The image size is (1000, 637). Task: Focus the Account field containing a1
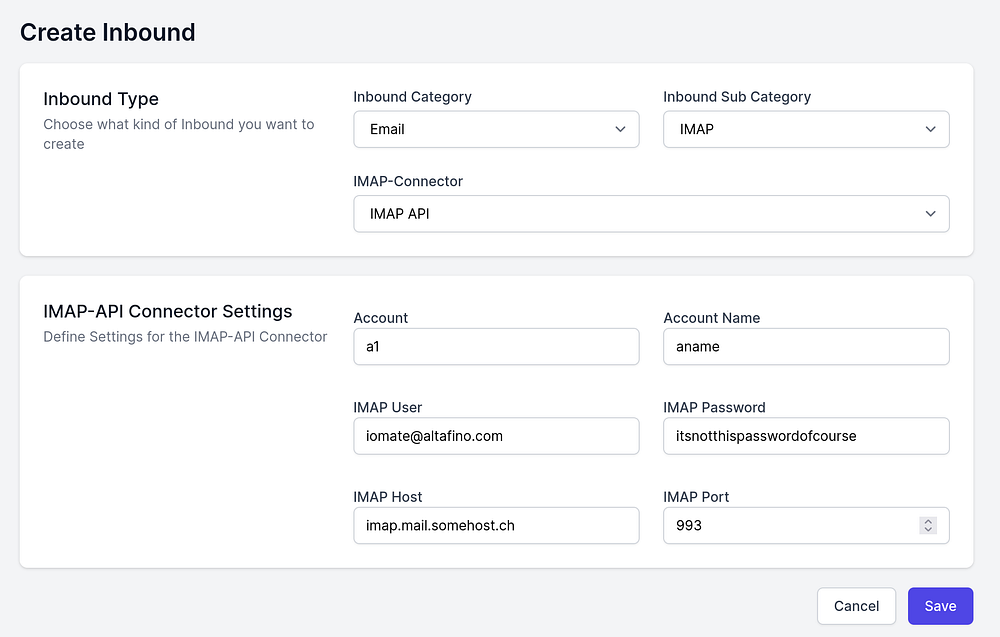(496, 346)
